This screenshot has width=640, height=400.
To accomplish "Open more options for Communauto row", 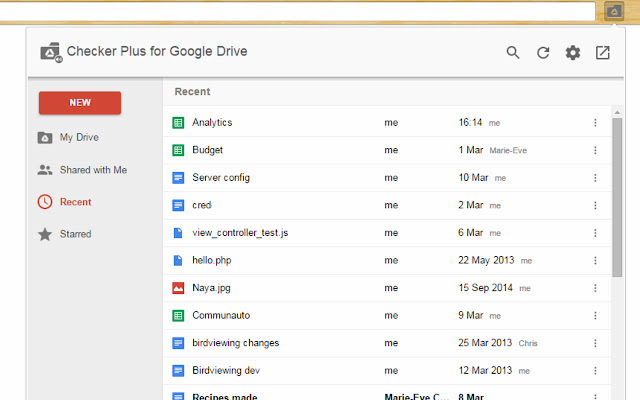I will [595, 315].
